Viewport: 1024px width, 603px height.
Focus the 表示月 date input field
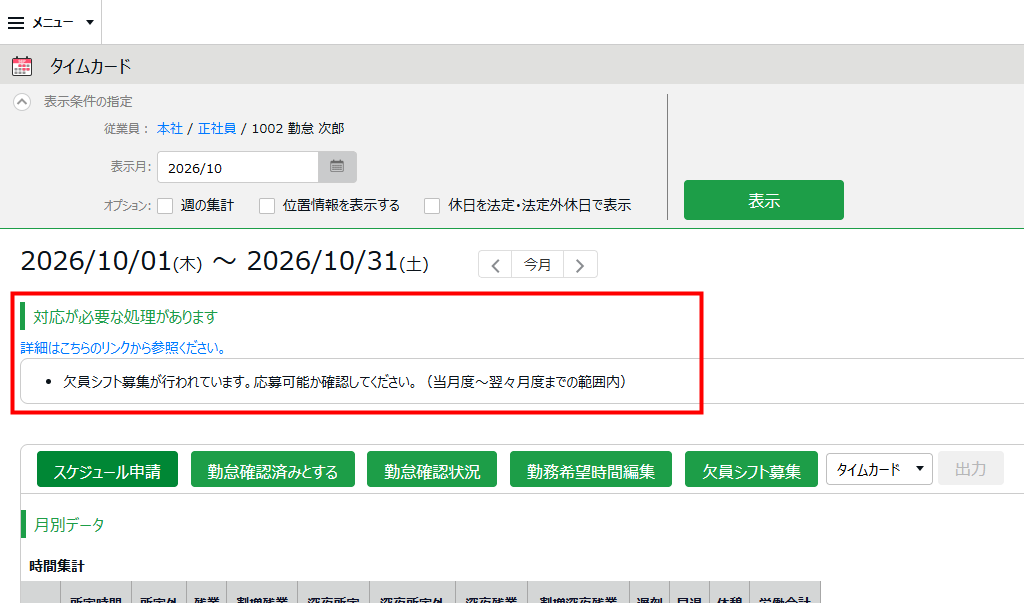[x=238, y=167]
